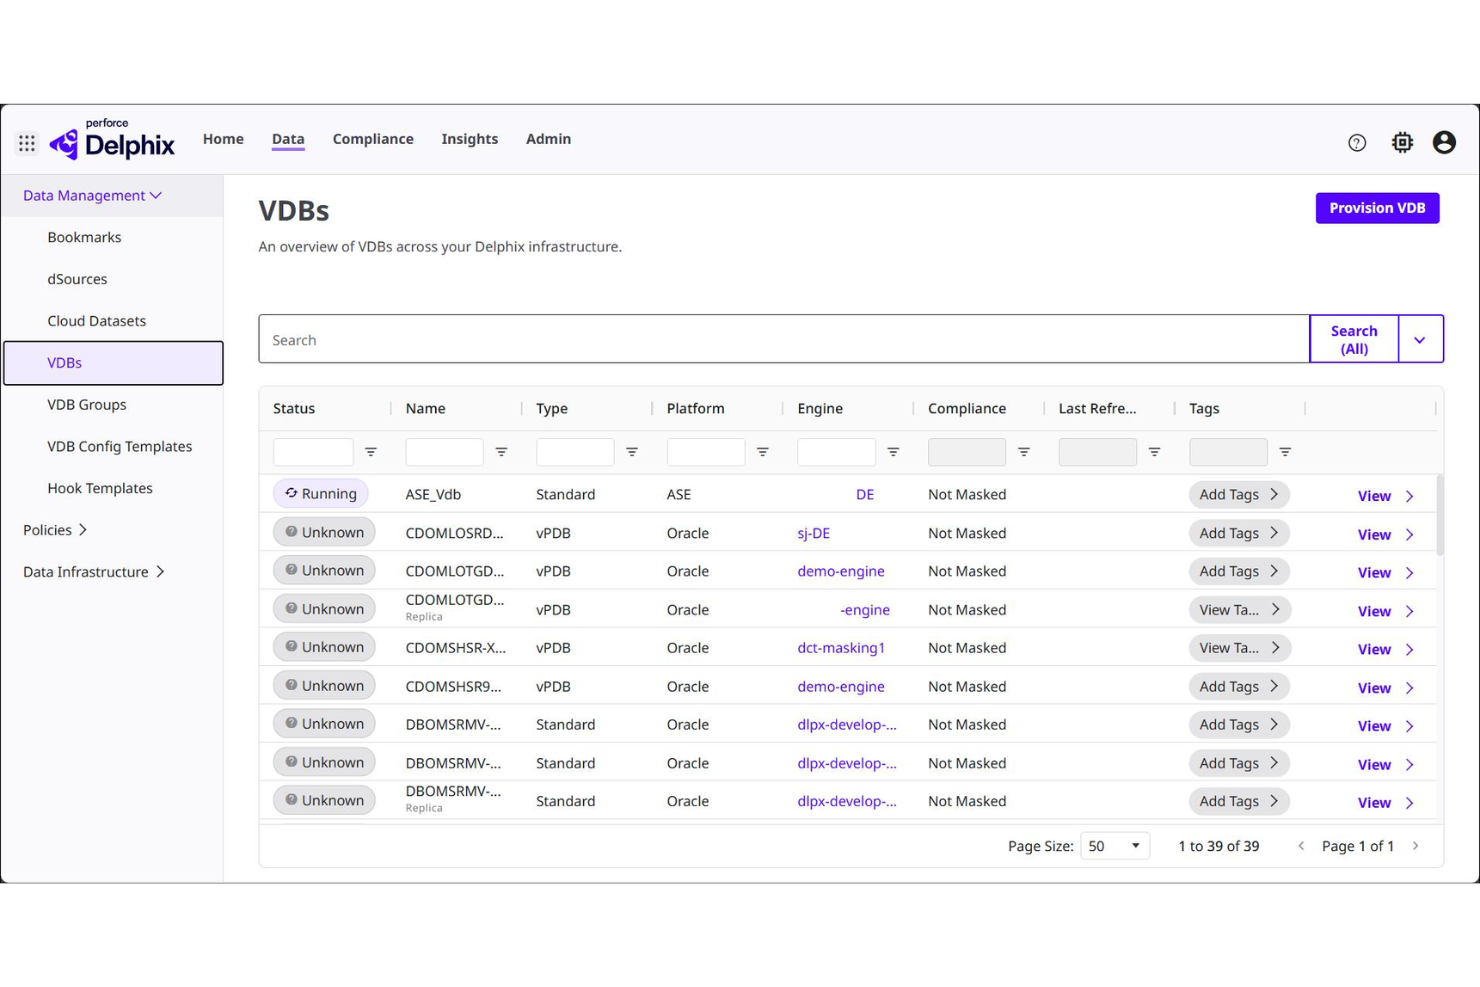
Task: Click the 1 to 39 of 39 text
Action: tap(1219, 846)
